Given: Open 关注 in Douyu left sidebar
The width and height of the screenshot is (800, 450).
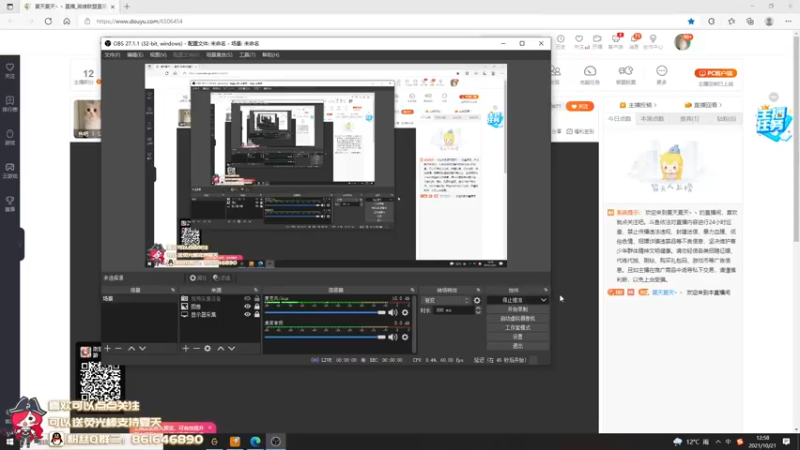Looking at the screenshot, I should pyautogui.click(x=10, y=70).
